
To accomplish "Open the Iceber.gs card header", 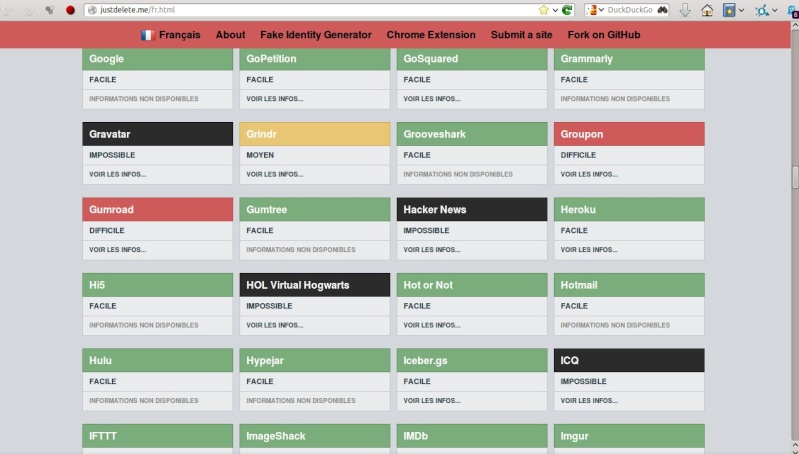I will pyautogui.click(x=472, y=360).
